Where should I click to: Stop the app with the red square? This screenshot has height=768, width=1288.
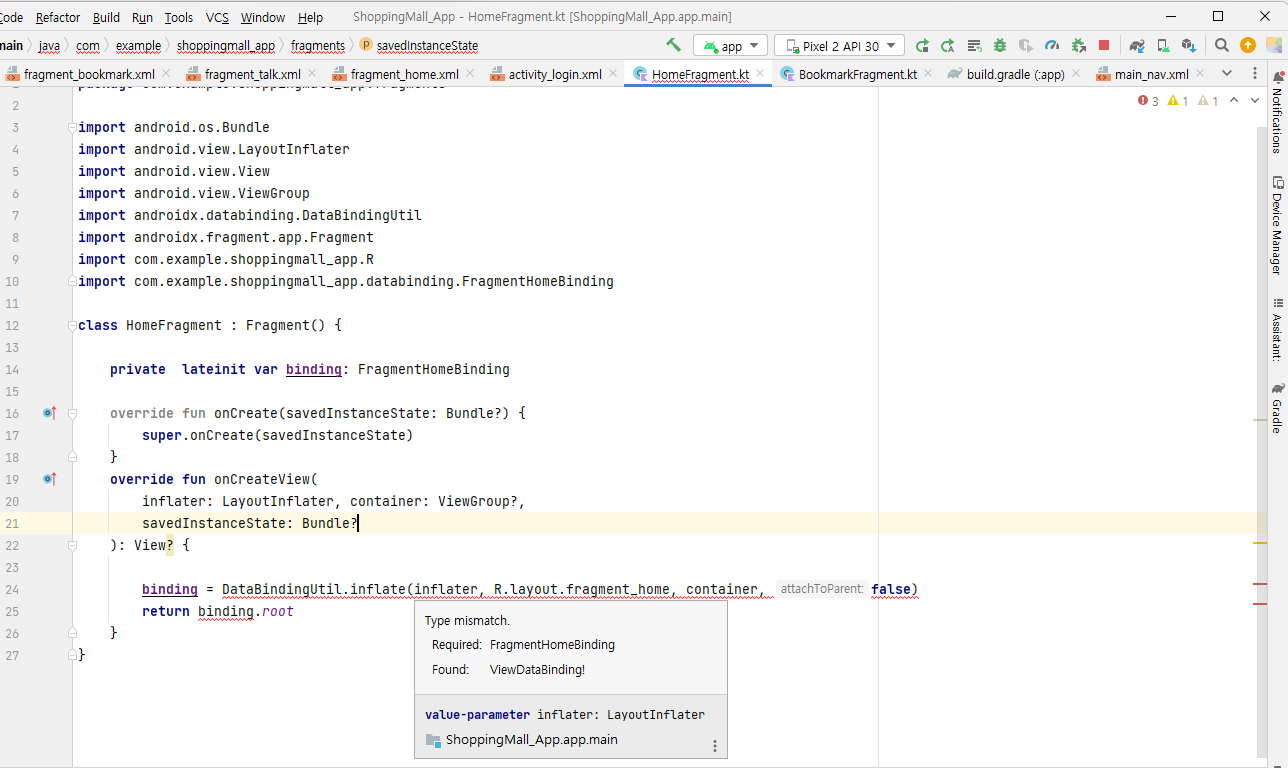point(1104,45)
